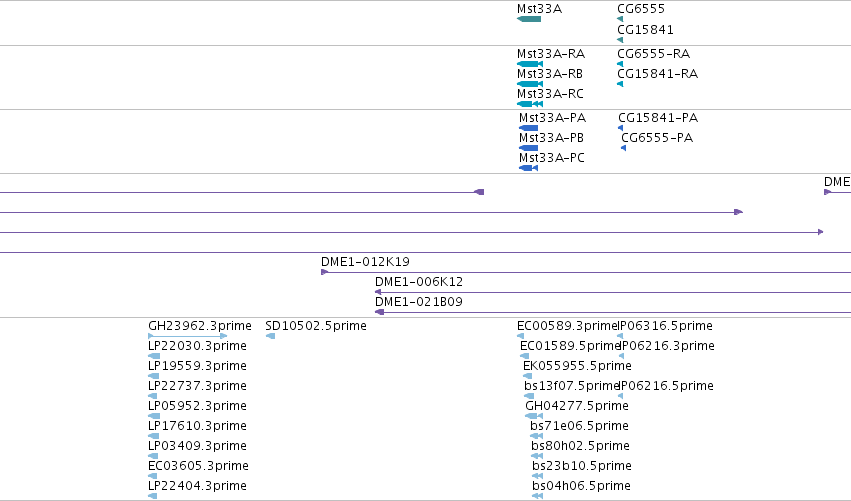Click the CG6555-PA protein arrow
Screen dimensions: 851x501
[x=624, y=148]
